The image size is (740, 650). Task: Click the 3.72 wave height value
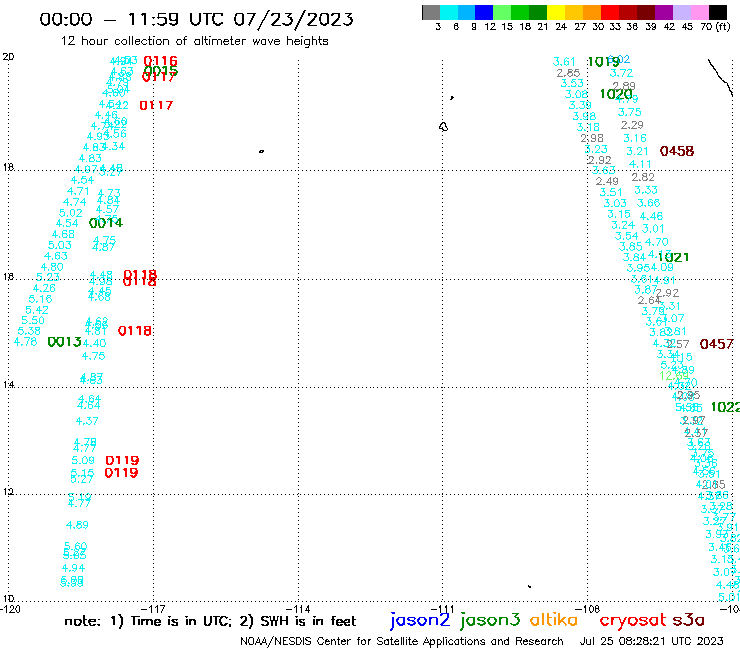621,73
